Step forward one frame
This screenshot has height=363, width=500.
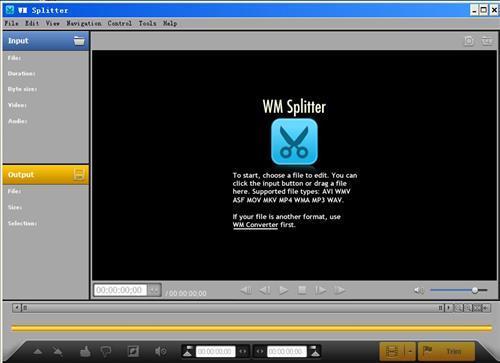[x=321, y=290]
